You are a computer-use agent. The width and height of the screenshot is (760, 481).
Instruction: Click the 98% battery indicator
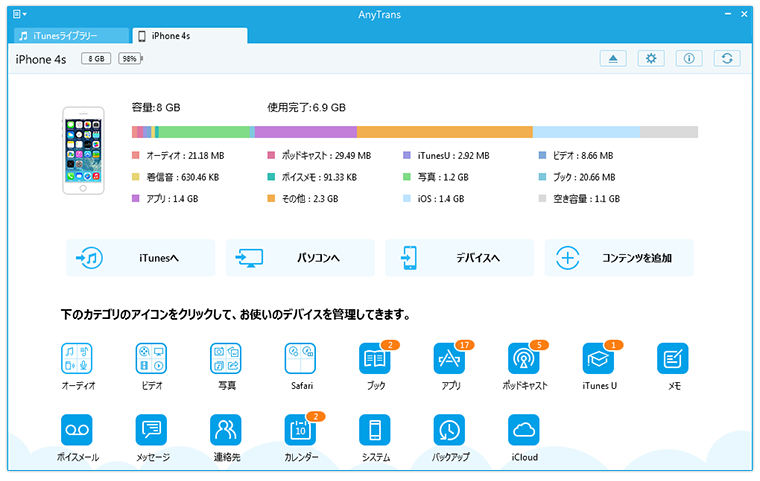click(x=130, y=59)
